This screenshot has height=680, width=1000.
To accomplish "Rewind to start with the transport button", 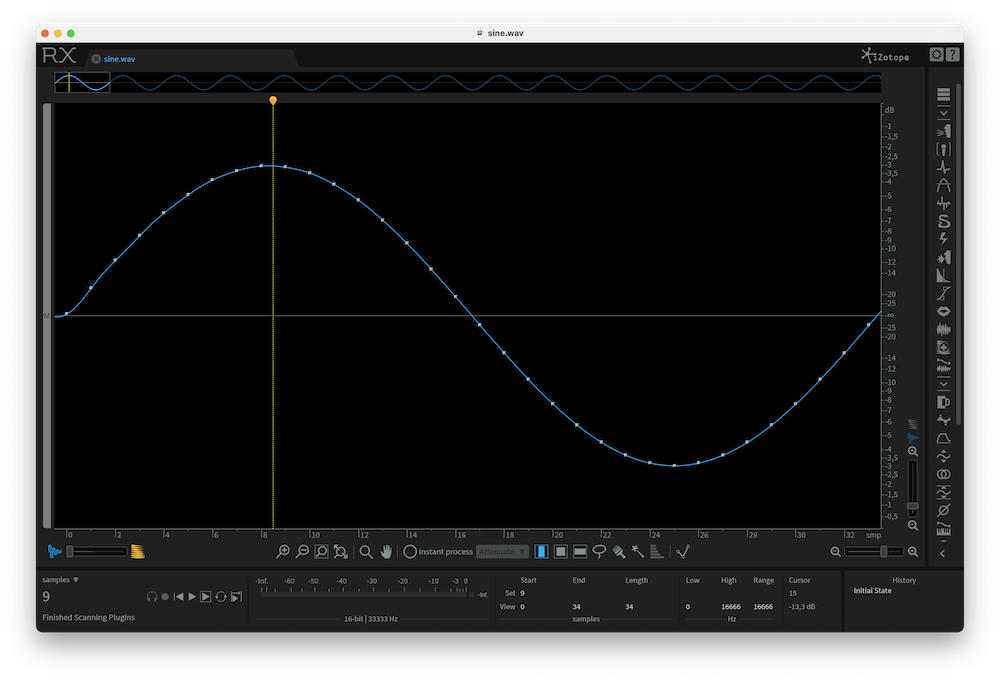I will point(179,597).
